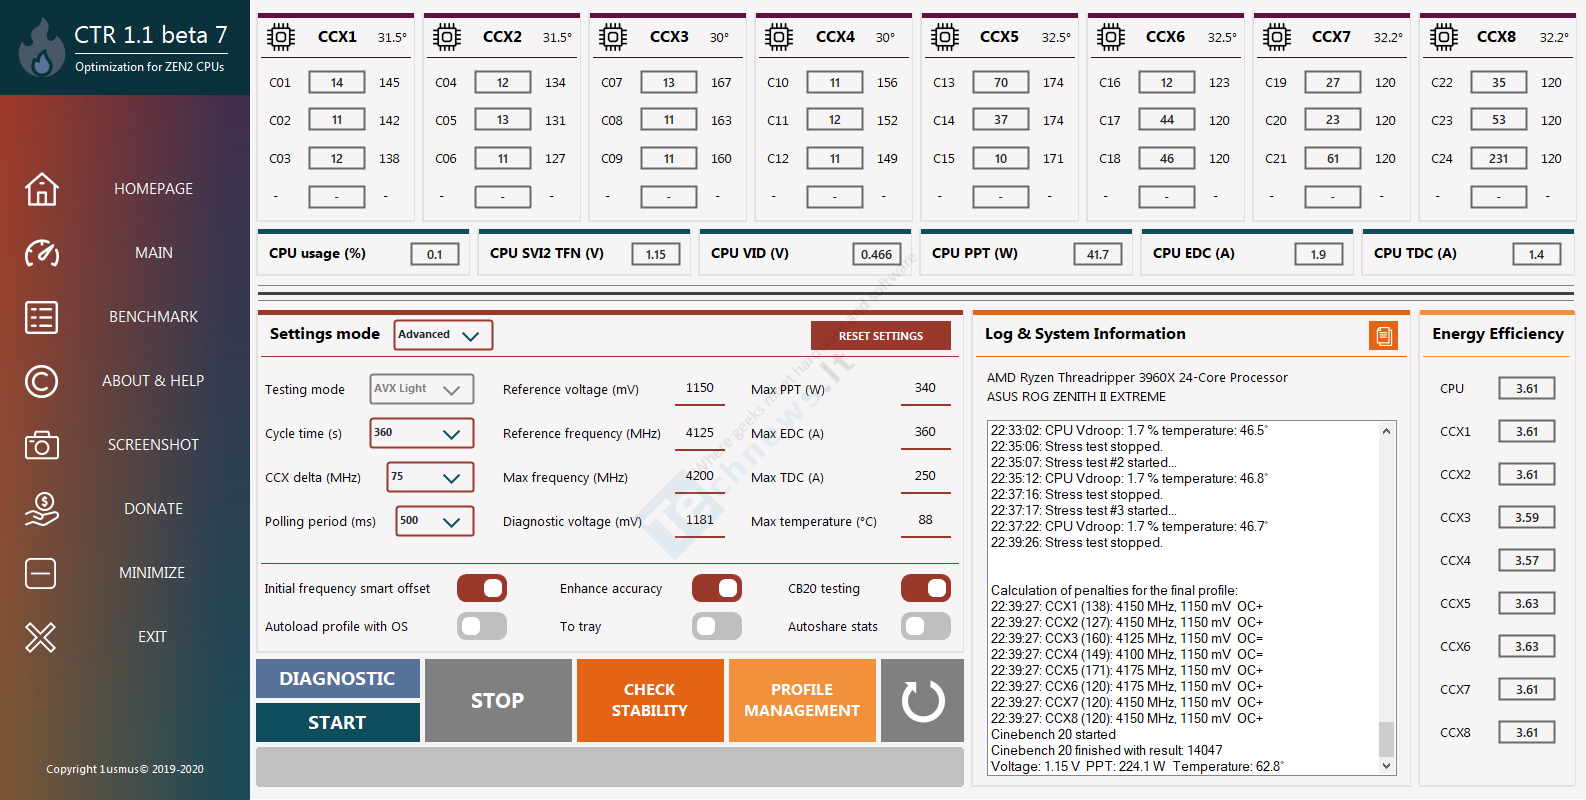The height and width of the screenshot is (800, 1586).
Task: Open MAIN menu item
Action: tap(154, 253)
